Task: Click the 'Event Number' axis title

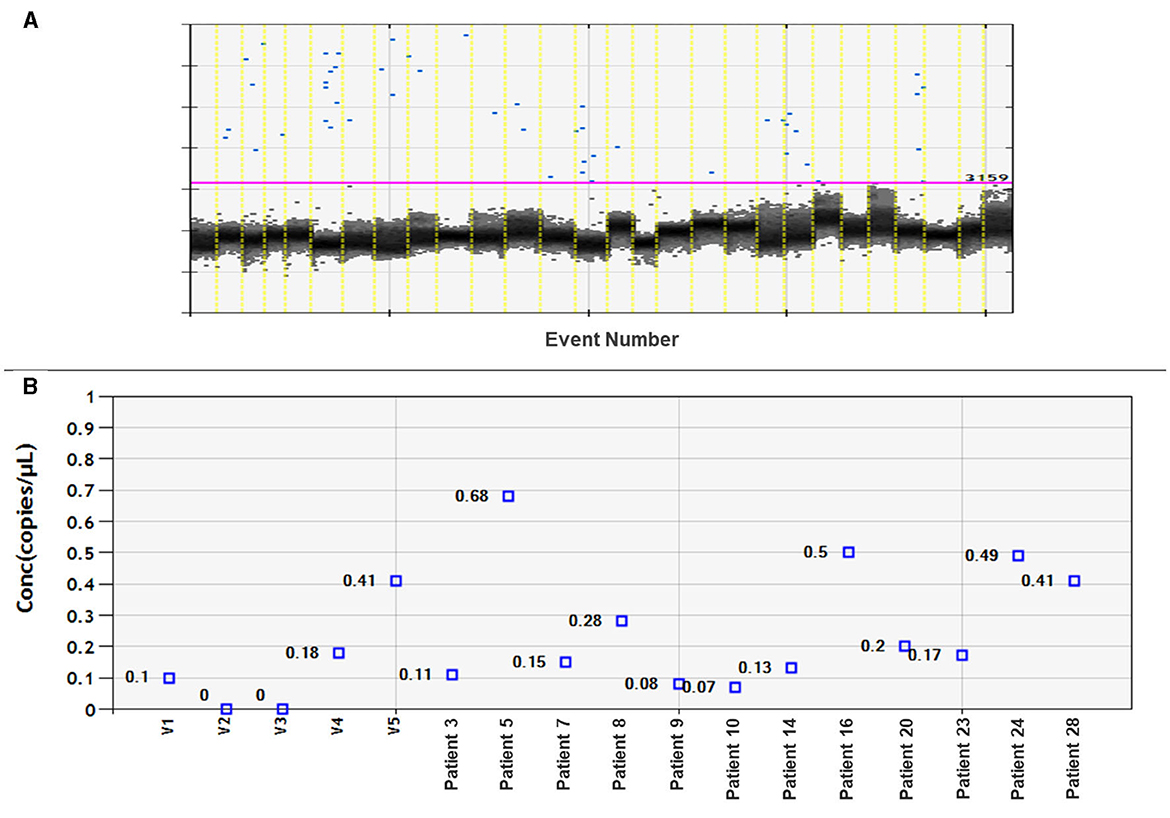Action: (x=612, y=340)
